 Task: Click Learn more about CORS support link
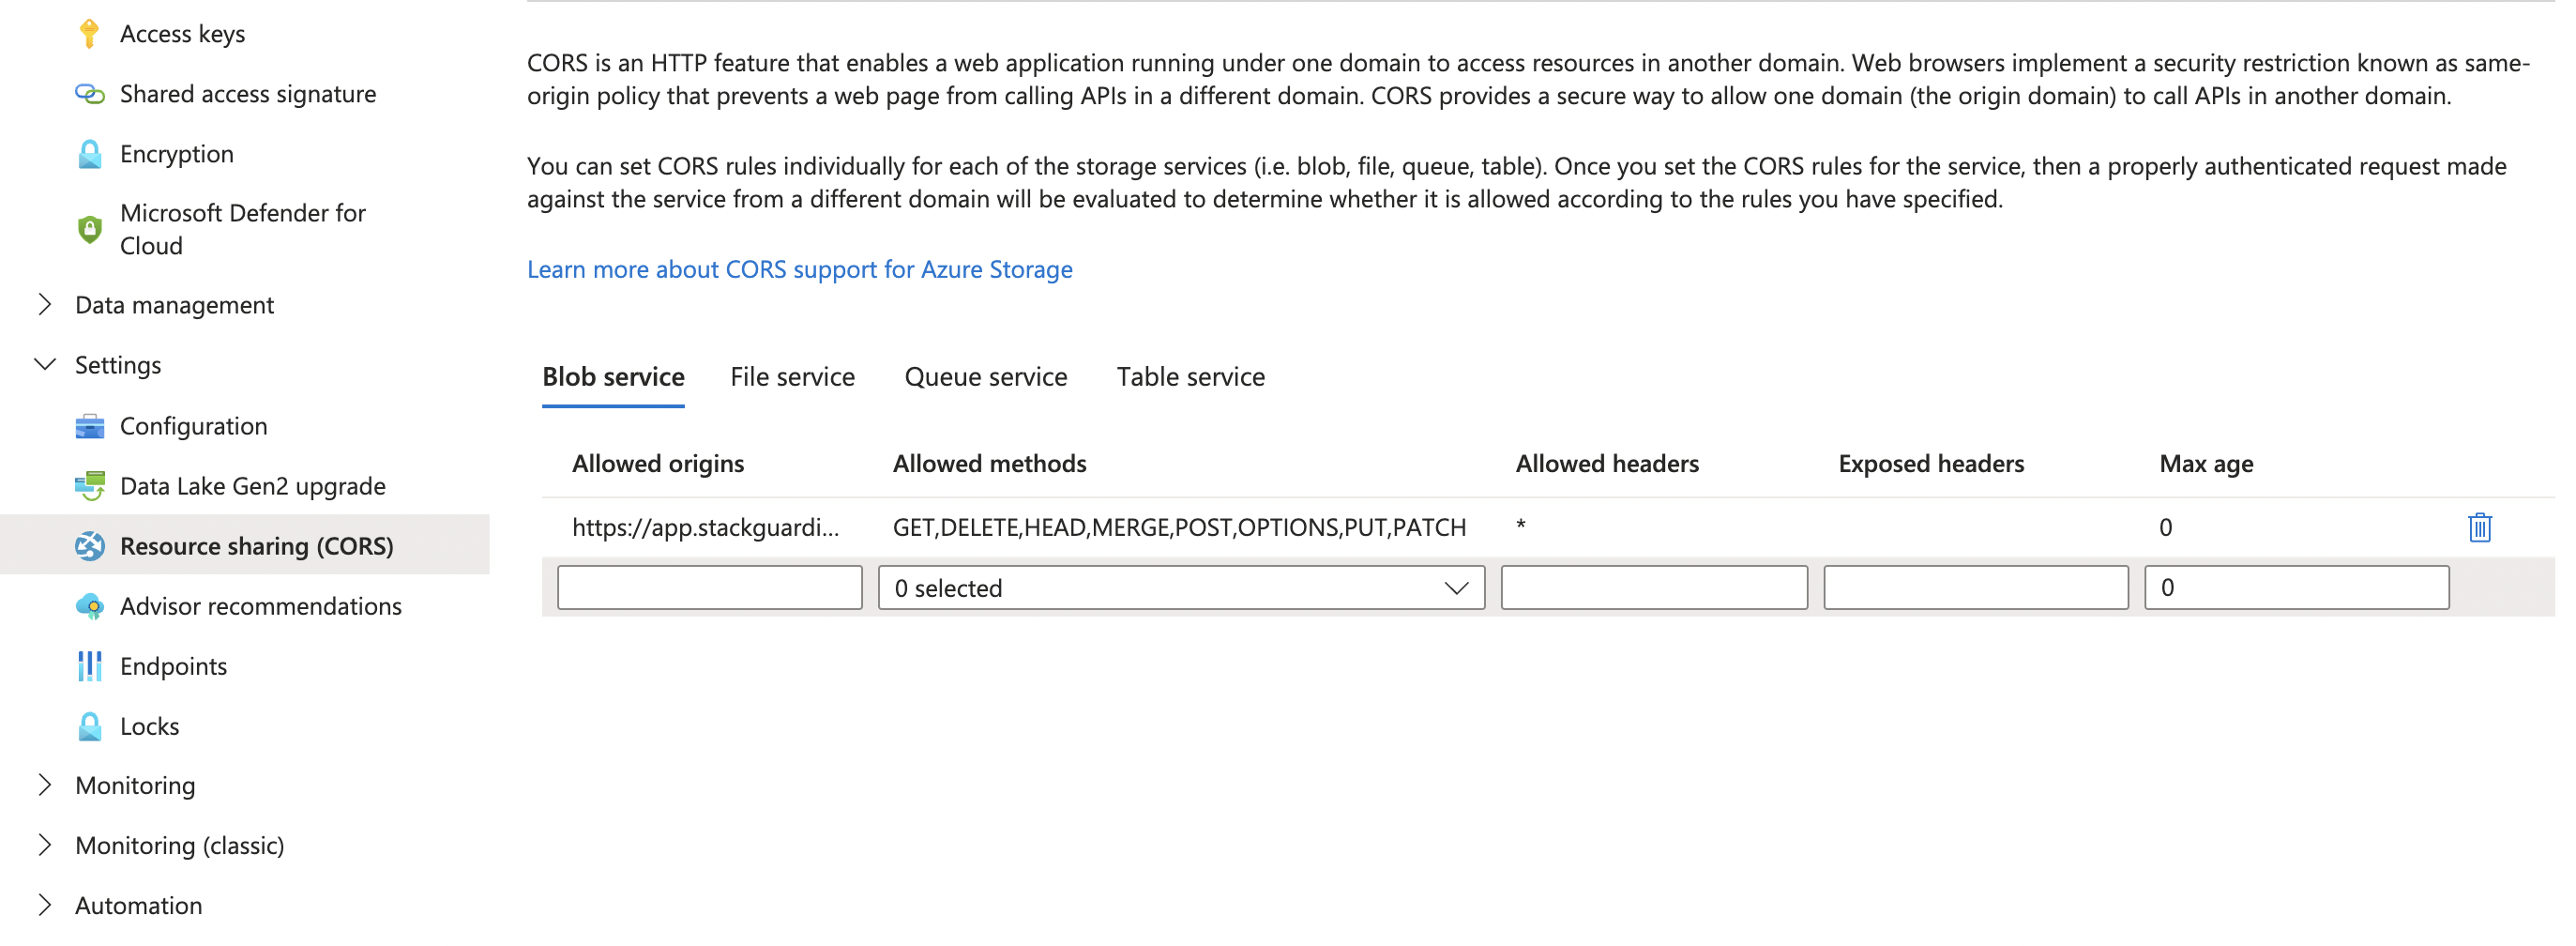click(x=800, y=269)
